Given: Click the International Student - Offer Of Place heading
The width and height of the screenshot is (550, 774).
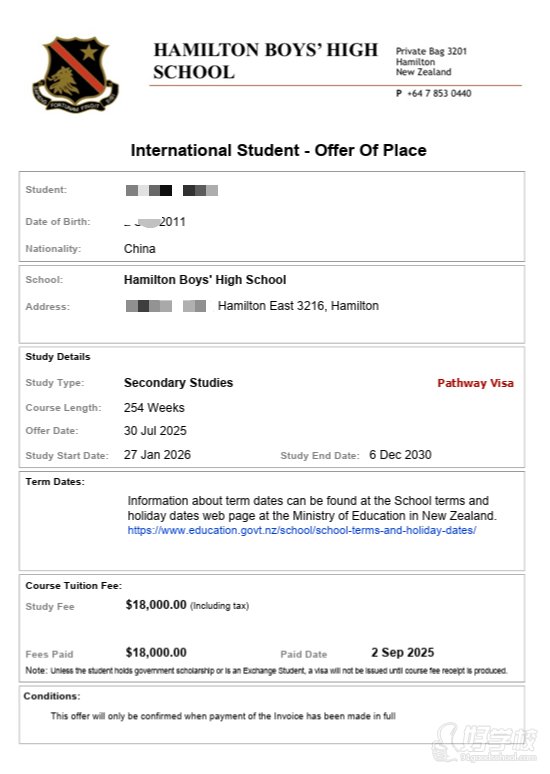Looking at the screenshot, I should pyautogui.click(x=278, y=150).
